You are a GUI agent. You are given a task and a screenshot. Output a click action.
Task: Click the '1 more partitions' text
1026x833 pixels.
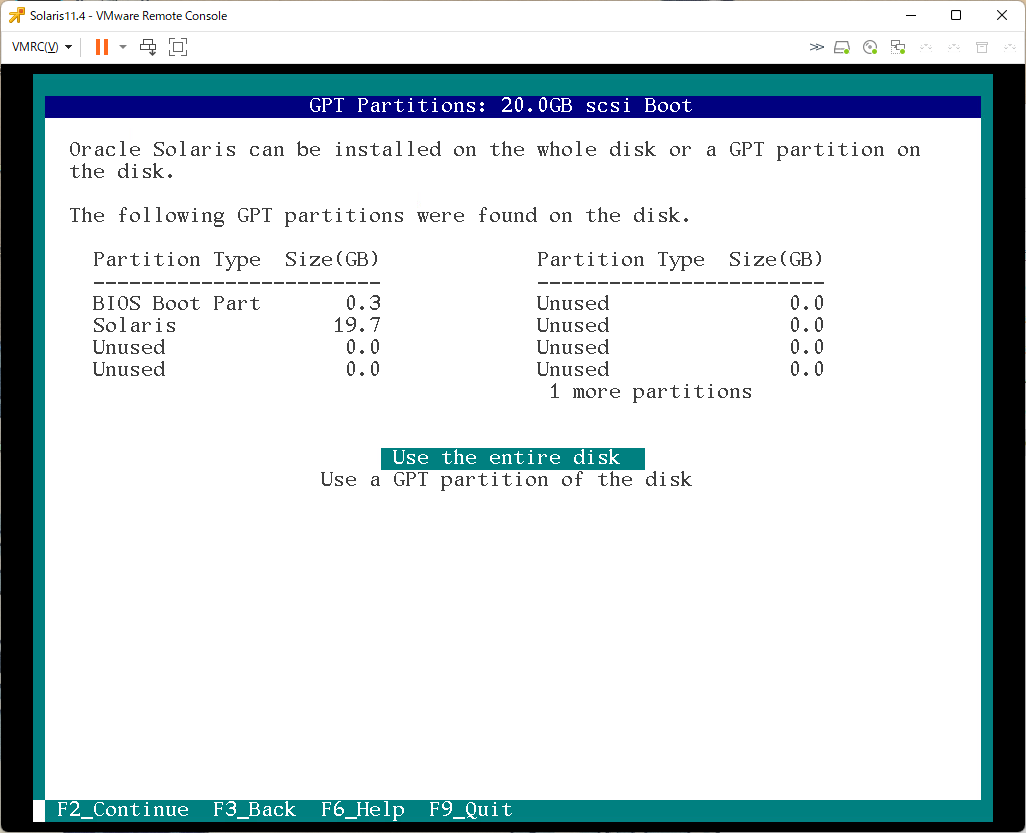pyautogui.click(x=650, y=391)
